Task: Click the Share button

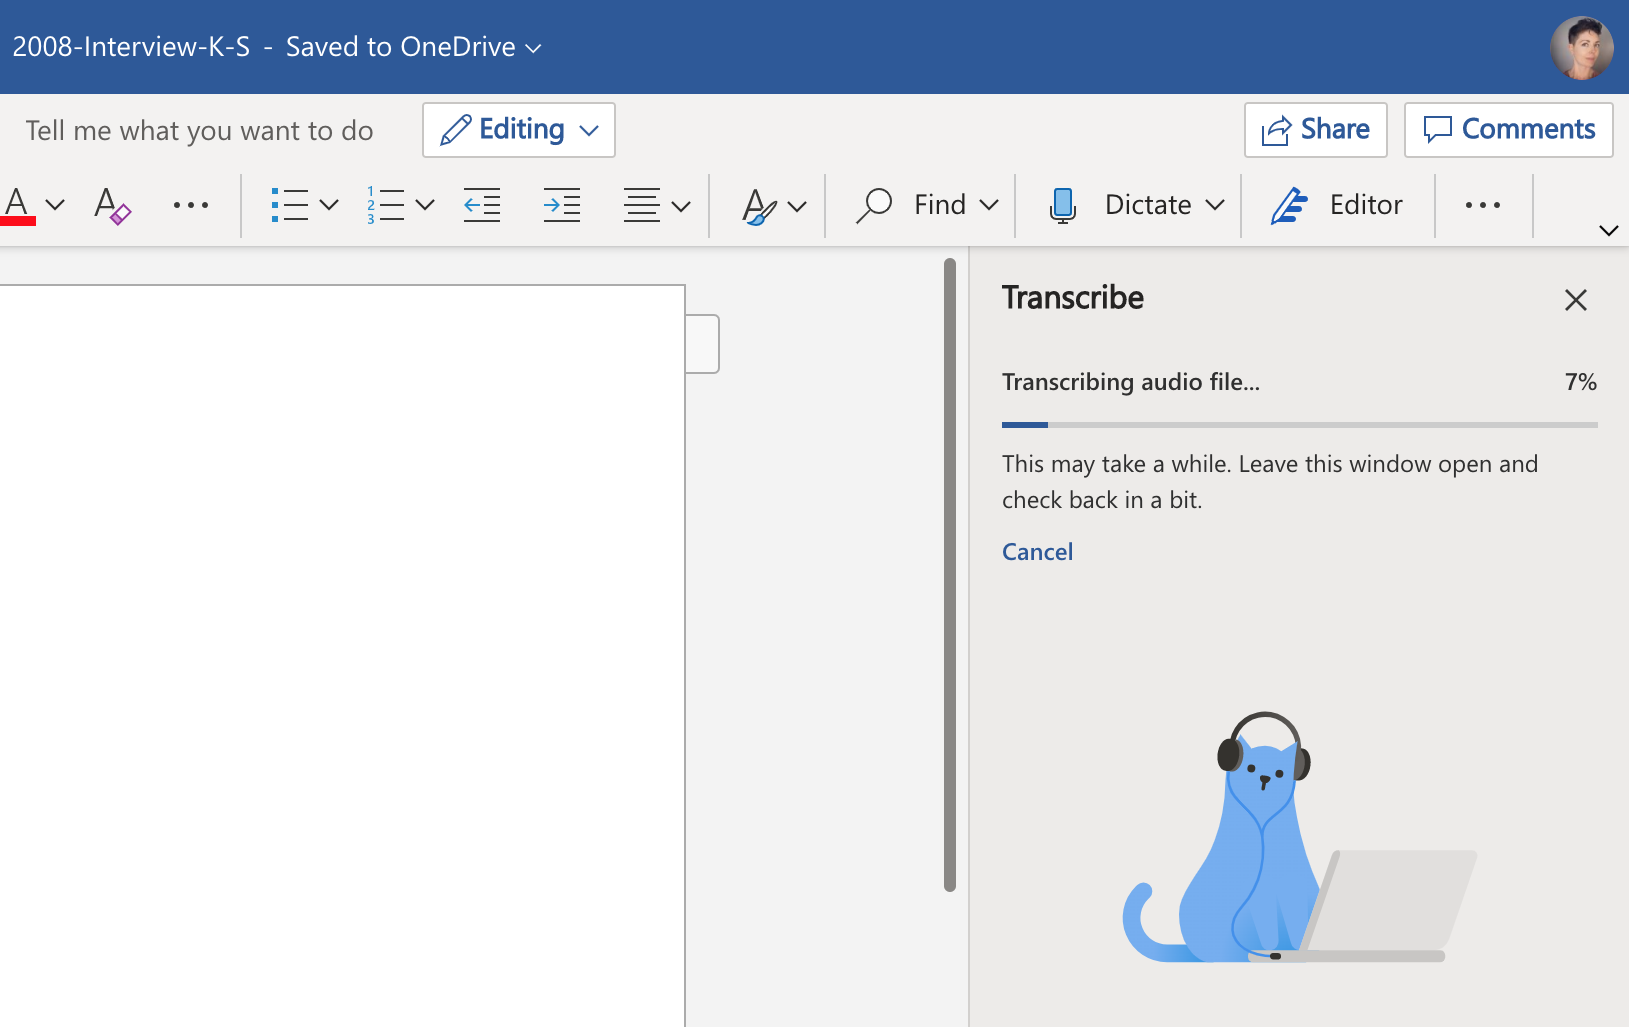Action: [1316, 130]
